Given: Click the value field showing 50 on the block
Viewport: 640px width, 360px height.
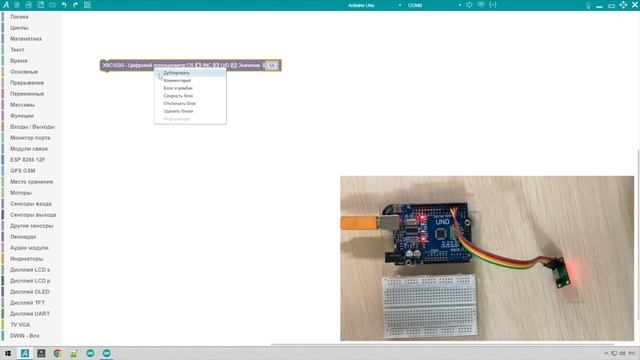Looking at the screenshot, I should point(271,65).
